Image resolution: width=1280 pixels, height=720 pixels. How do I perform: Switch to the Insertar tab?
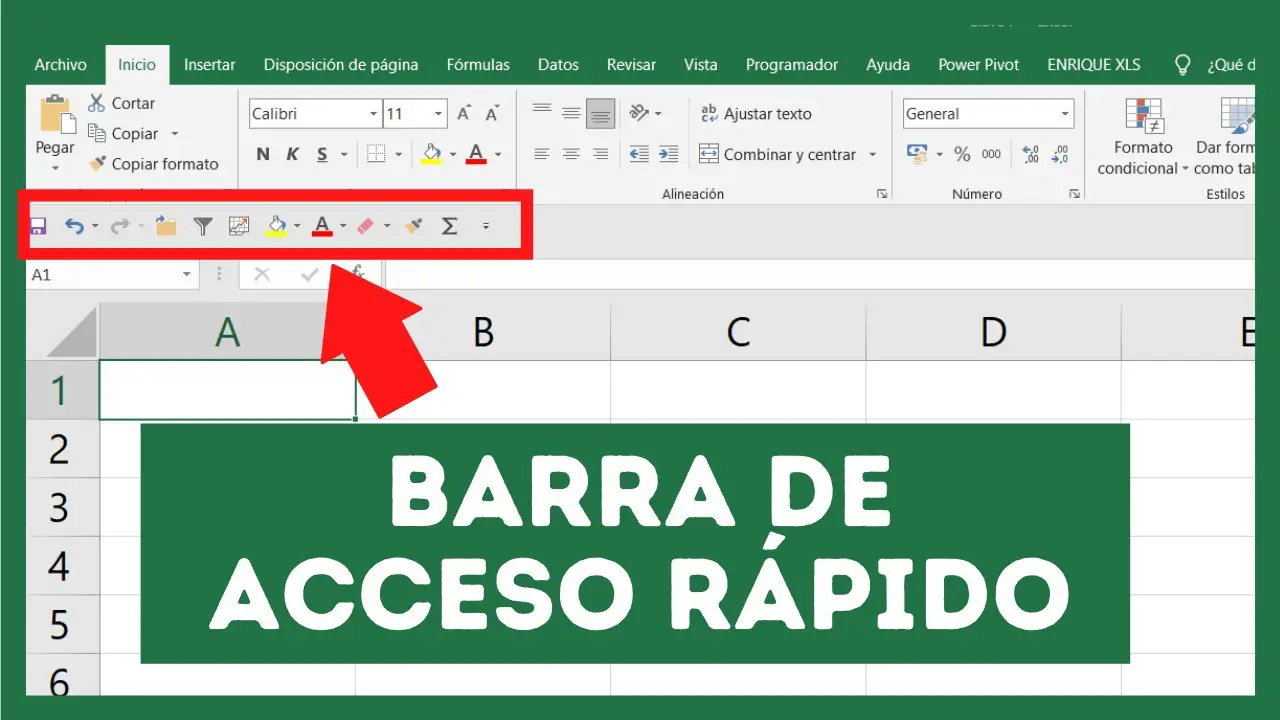pos(210,65)
